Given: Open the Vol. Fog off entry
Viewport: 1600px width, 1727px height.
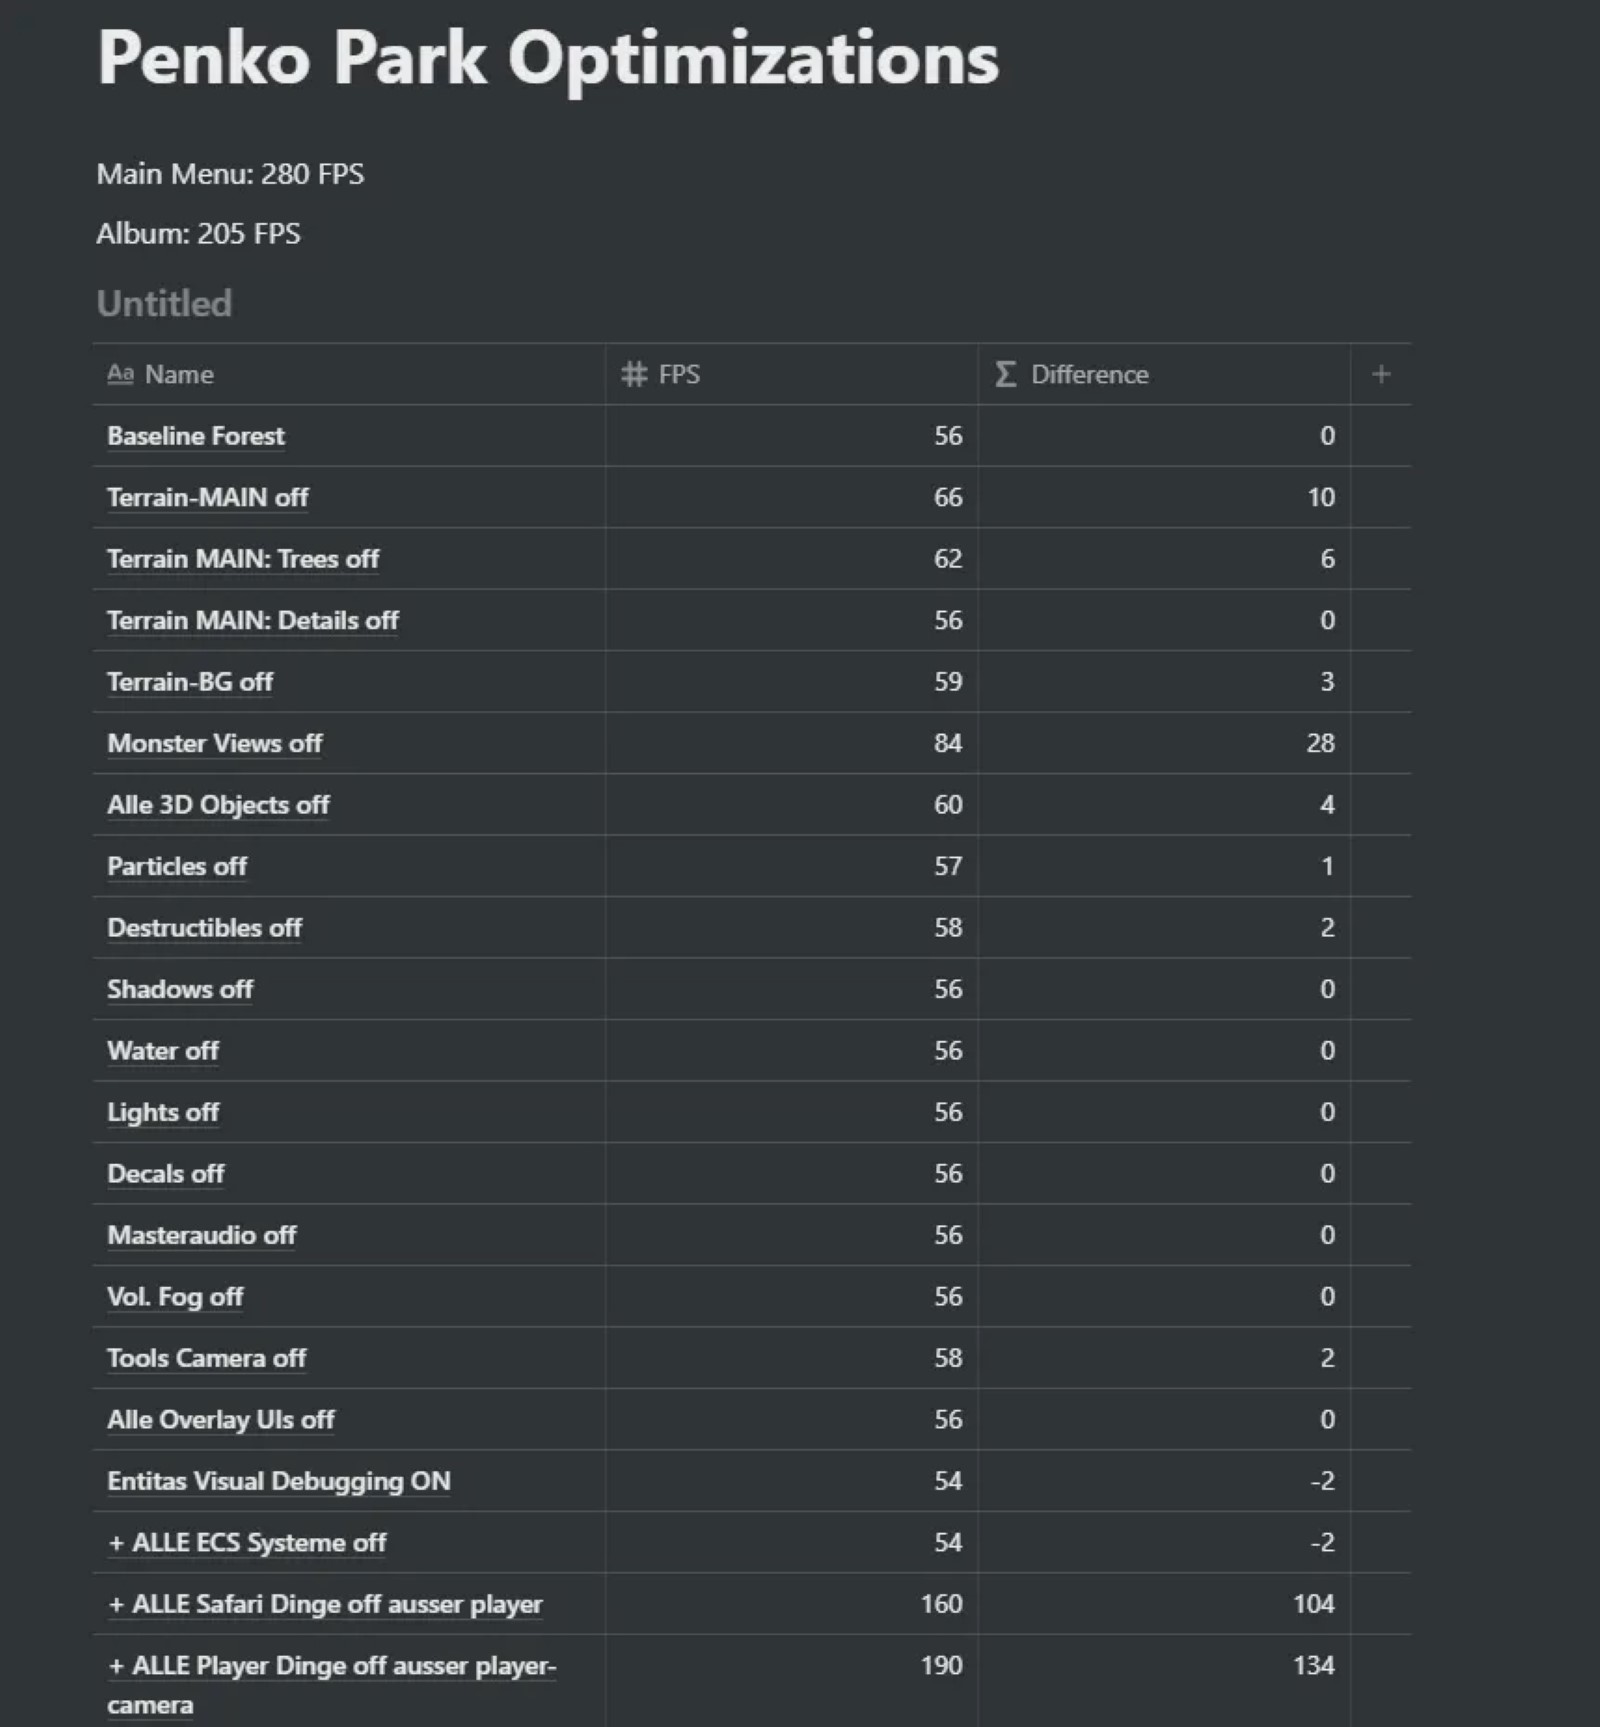Looking at the screenshot, I should pyautogui.click(x=175, y=1297).
